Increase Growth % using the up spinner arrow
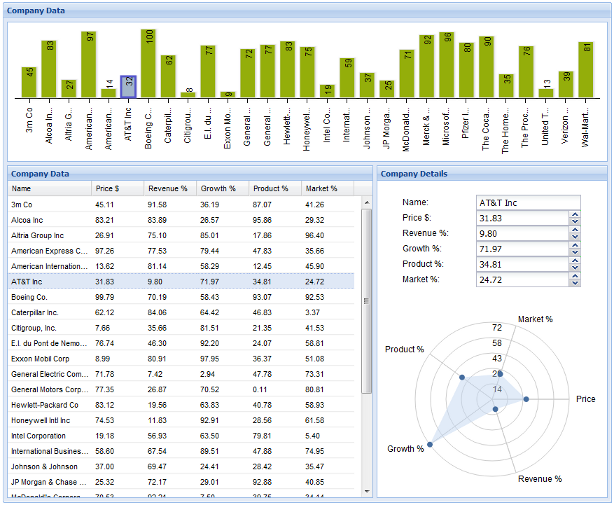Viewport: 614px width, 505px height. point(574,245)
